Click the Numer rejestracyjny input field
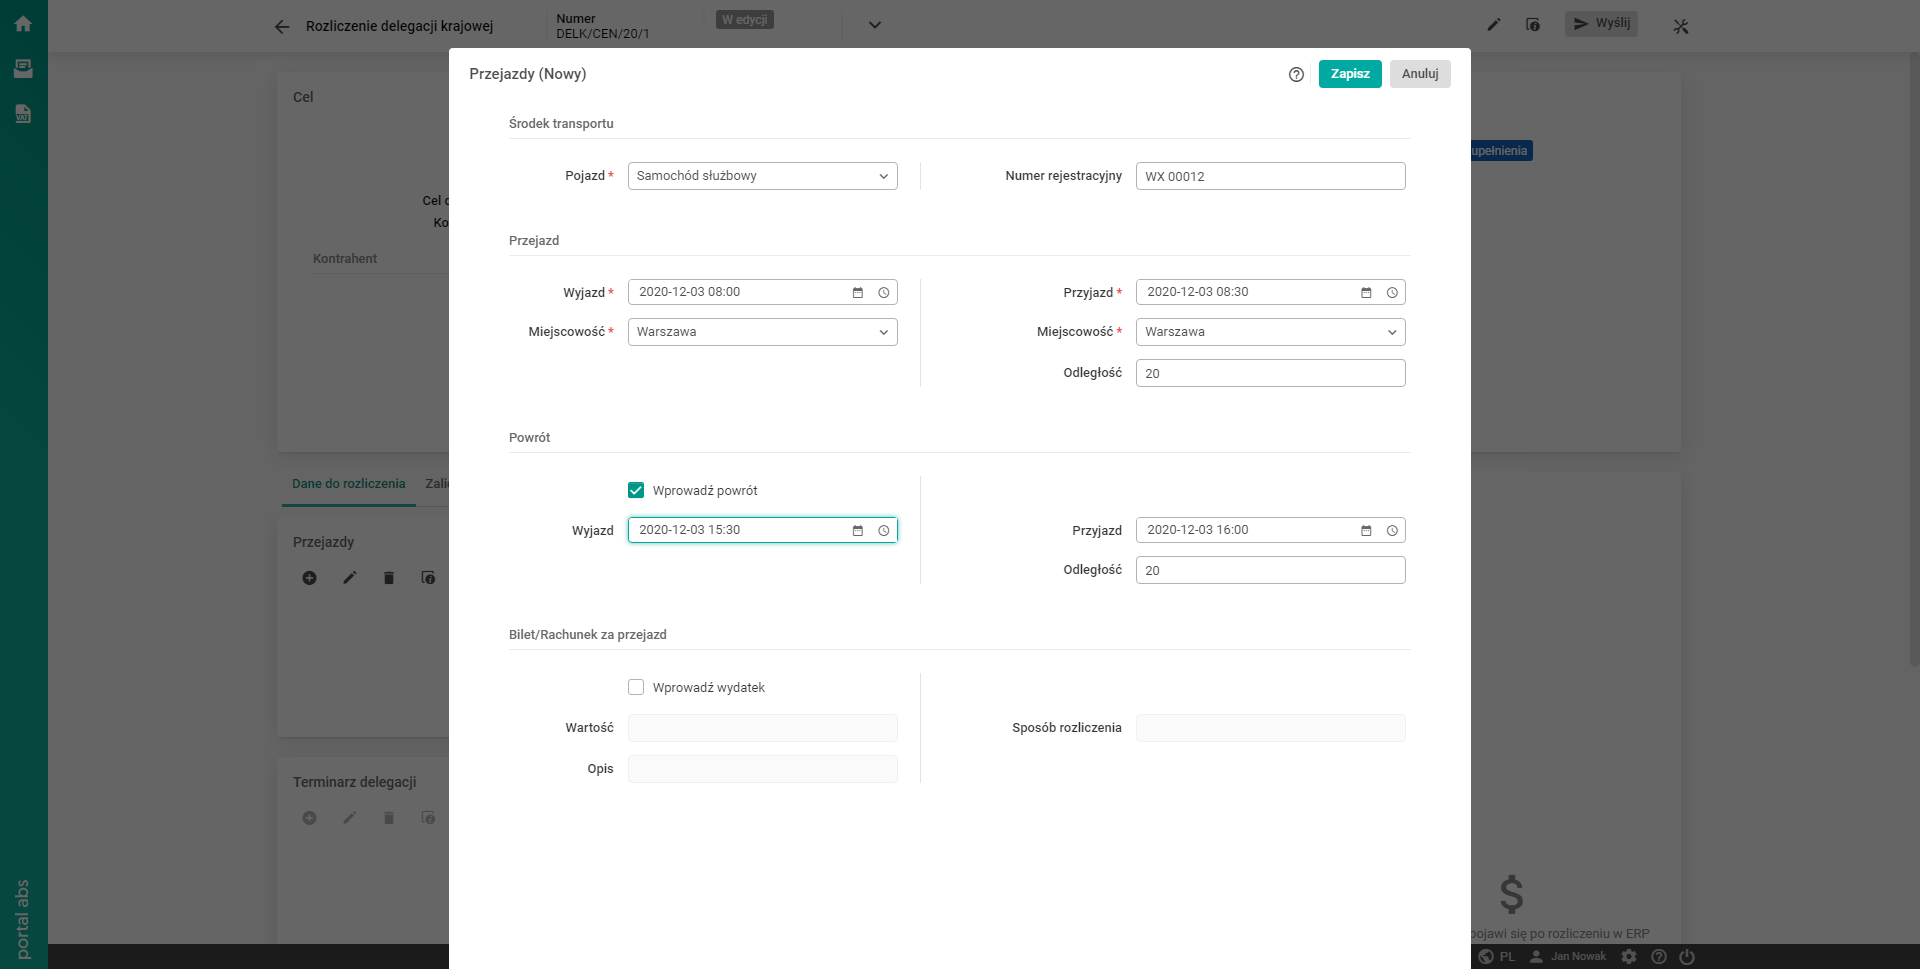Screen dimensions: 1920x969 pos(1270,176)
